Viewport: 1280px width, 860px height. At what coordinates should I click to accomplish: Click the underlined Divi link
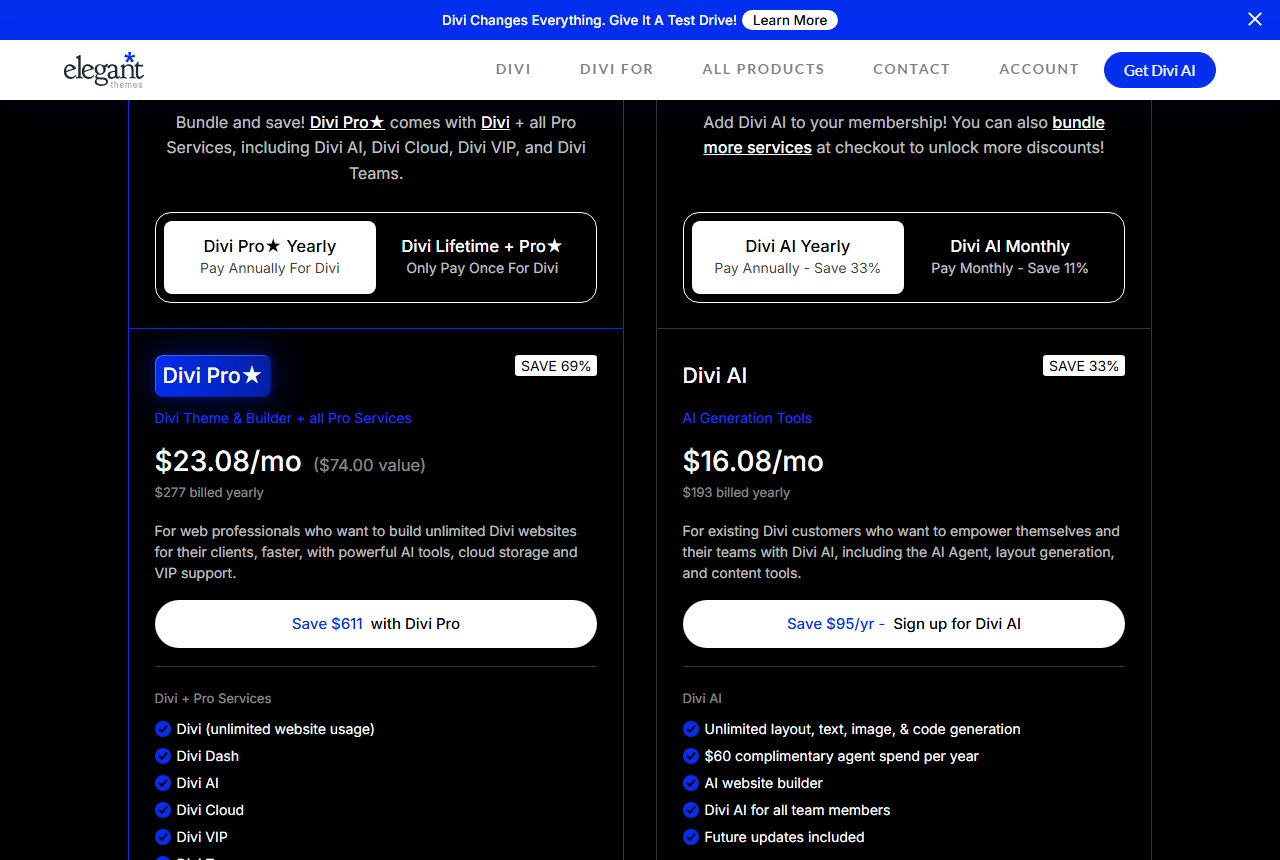click(x=495, y=122)
